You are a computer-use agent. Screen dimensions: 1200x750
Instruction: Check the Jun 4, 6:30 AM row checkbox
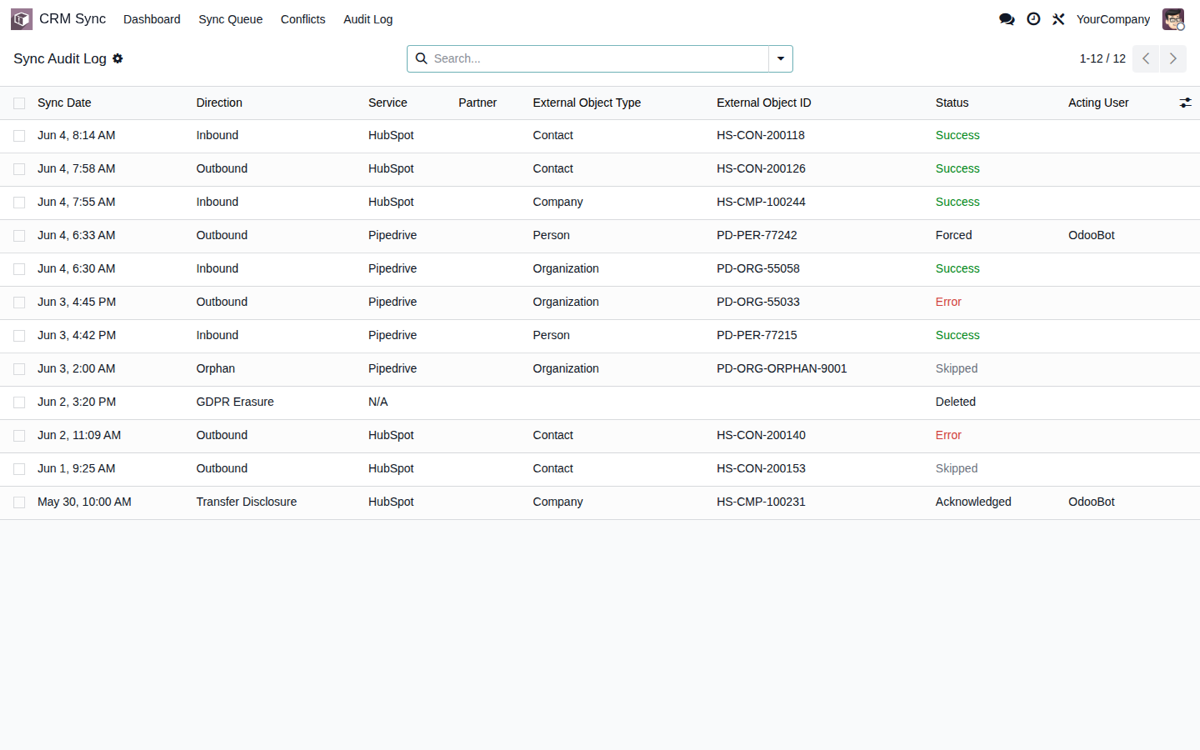coord(19,269)
